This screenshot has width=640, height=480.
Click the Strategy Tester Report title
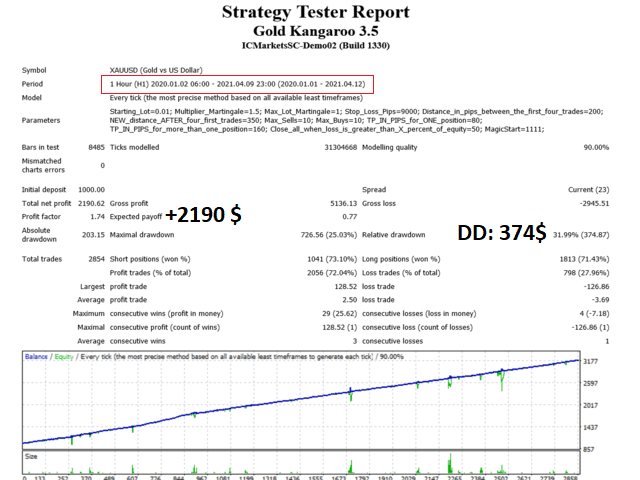[x=316, y=13]
